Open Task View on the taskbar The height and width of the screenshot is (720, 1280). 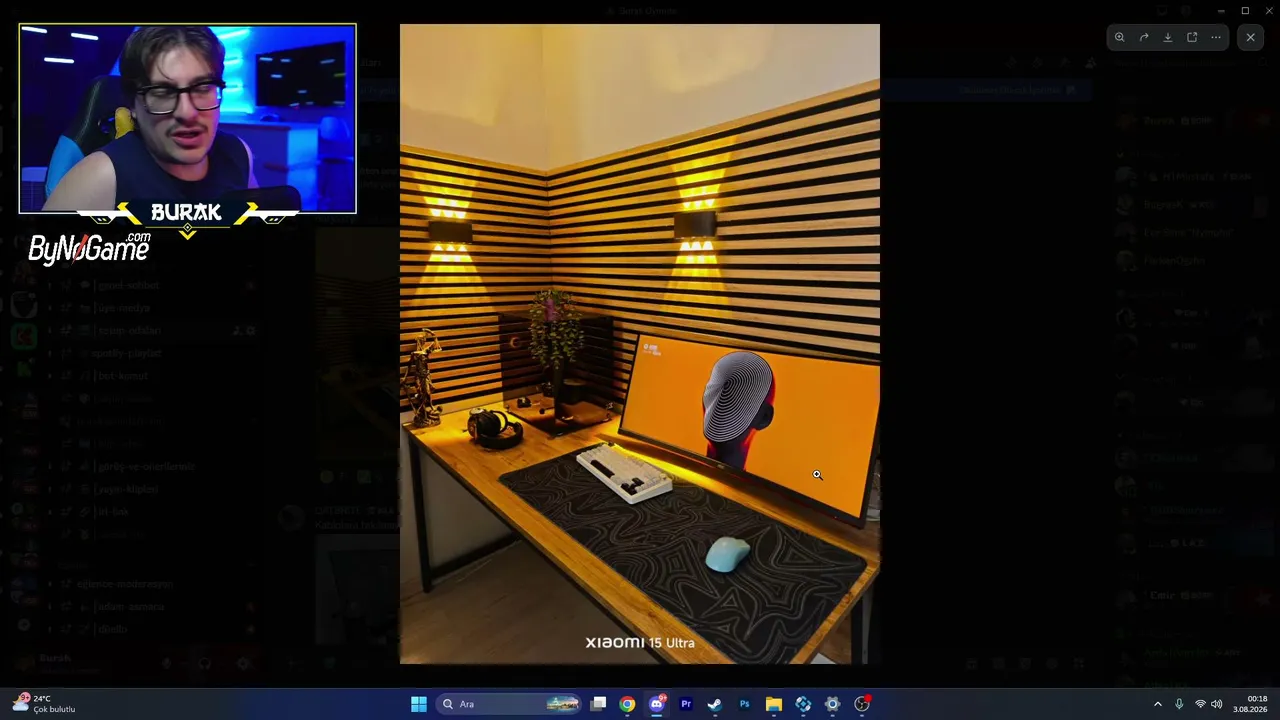coord(598,704)
